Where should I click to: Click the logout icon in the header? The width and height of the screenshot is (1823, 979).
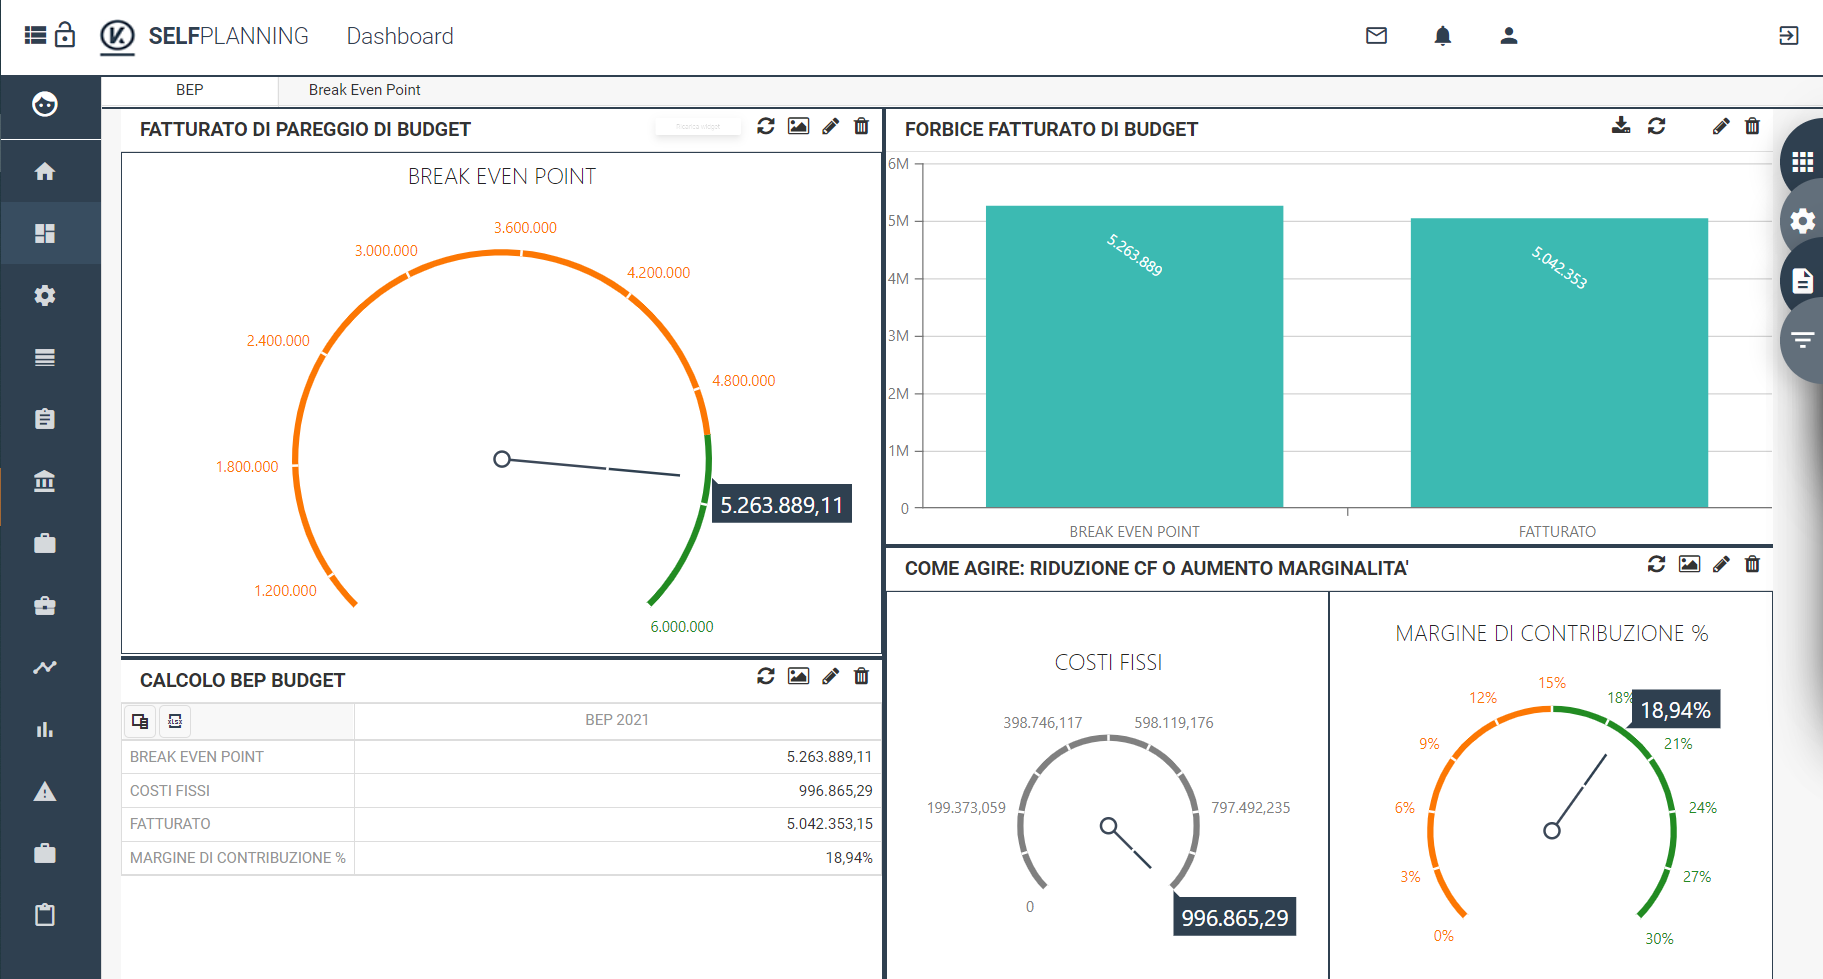tap(1789, 36)
